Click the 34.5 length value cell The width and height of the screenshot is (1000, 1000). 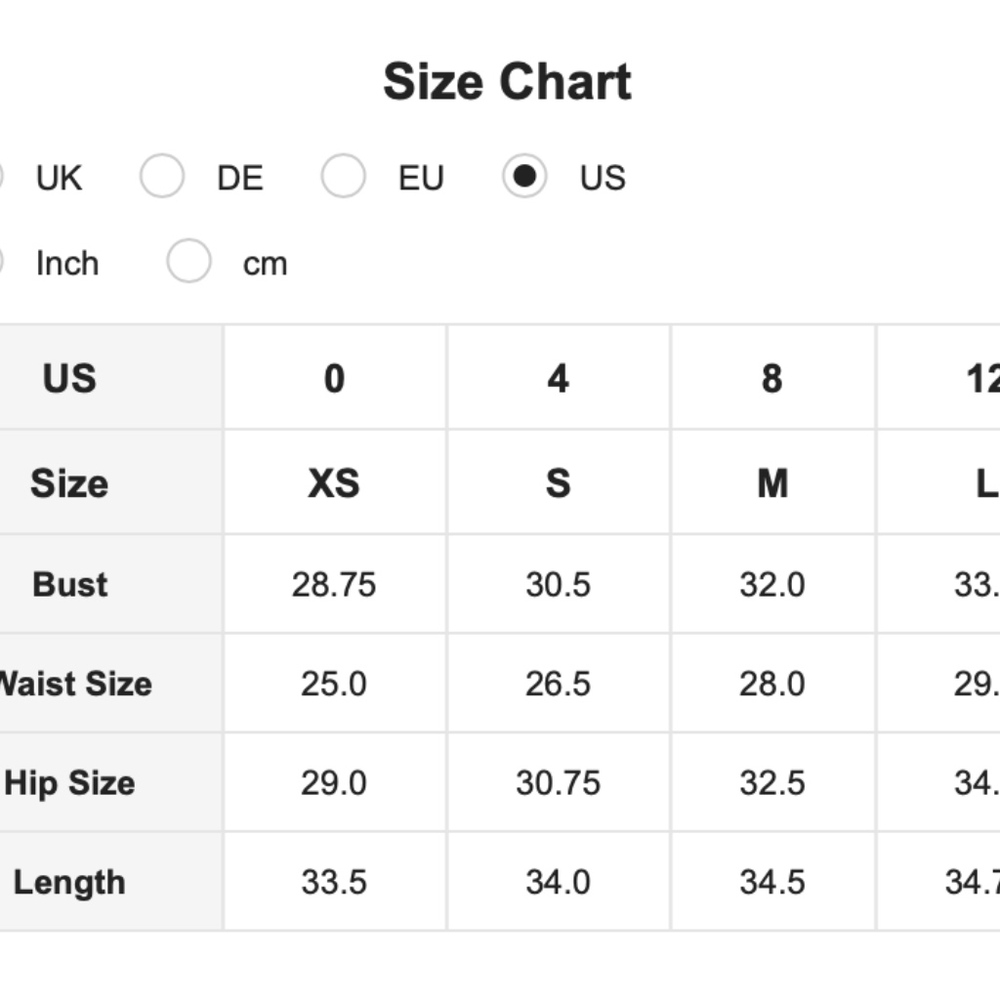[772, 883]
